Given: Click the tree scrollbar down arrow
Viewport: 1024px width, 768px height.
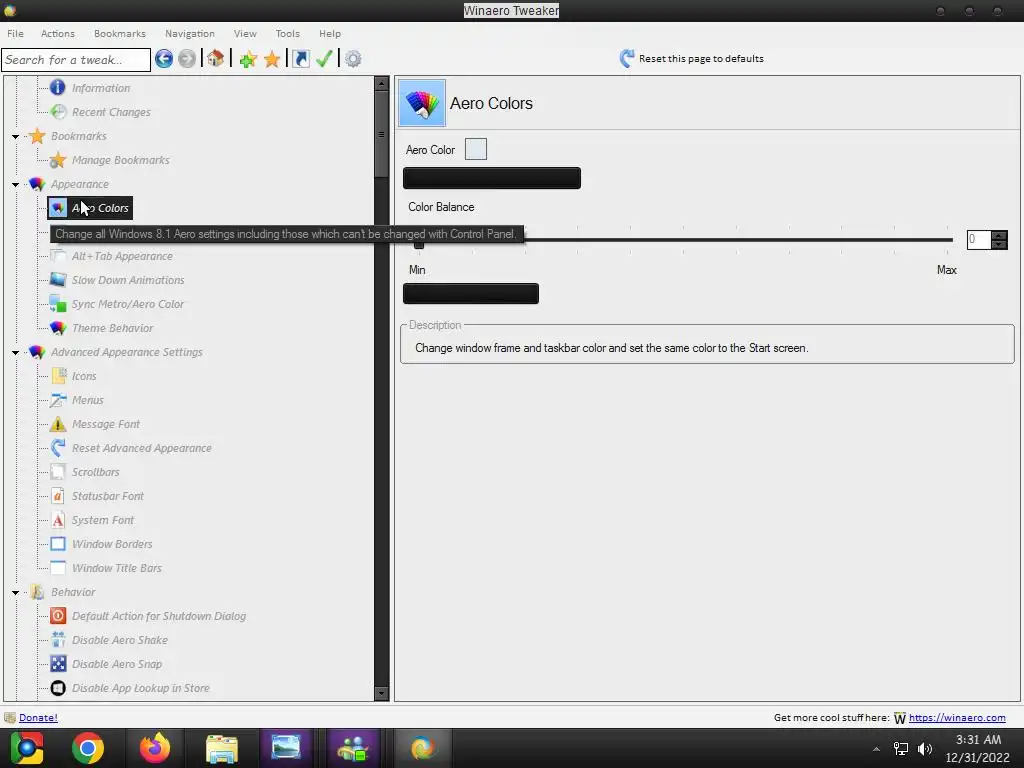Looking at the screenshot, I should coord(381,693).
